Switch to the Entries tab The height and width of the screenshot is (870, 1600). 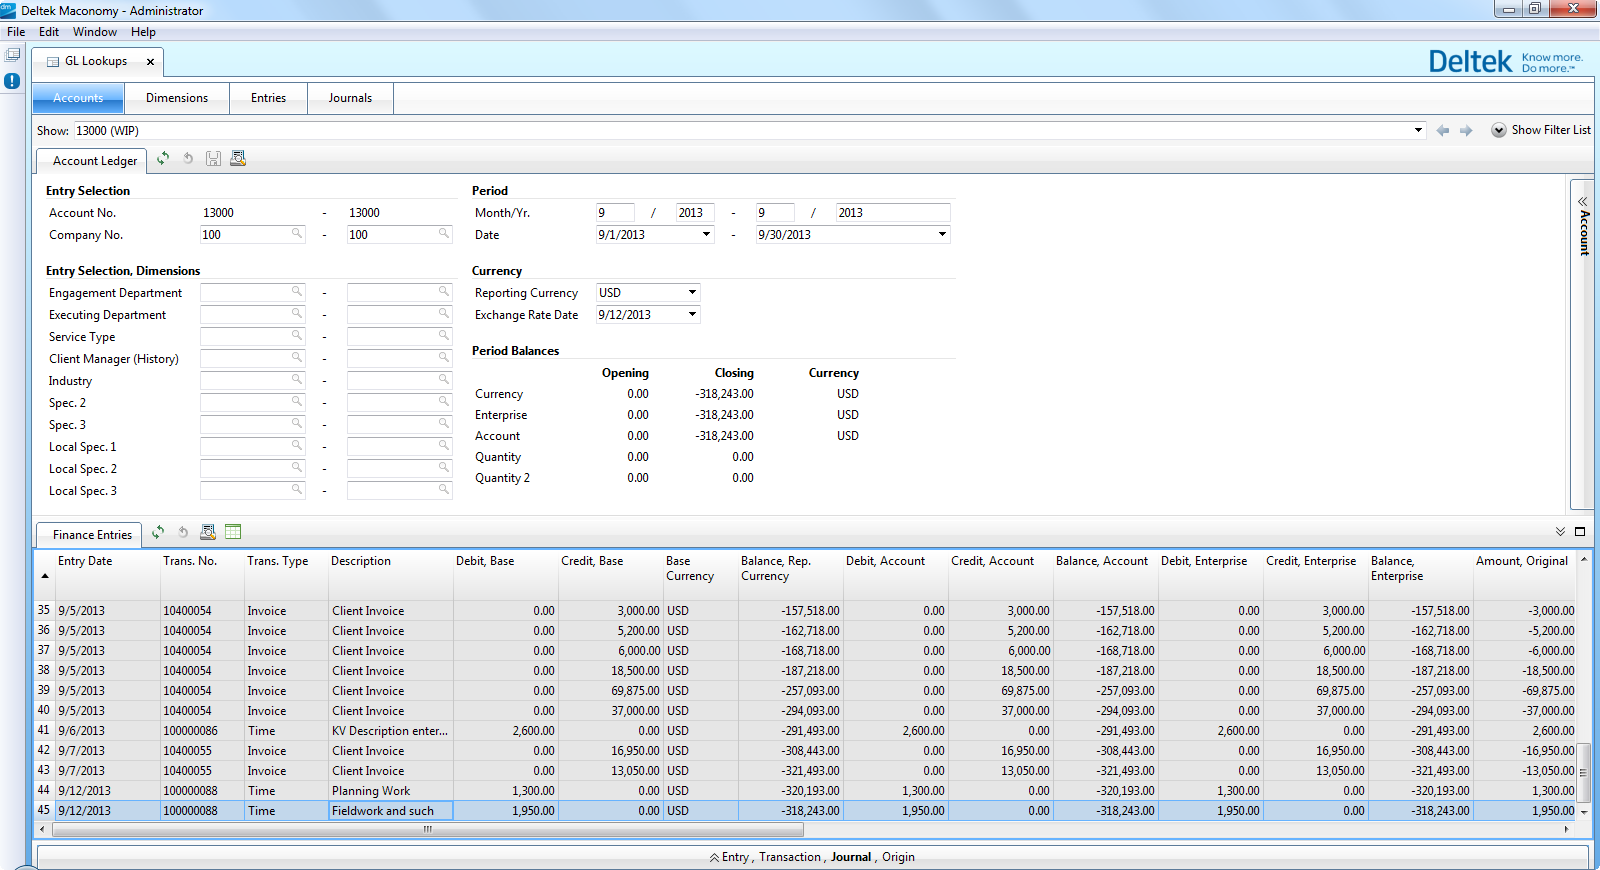(x=268, y=98)
